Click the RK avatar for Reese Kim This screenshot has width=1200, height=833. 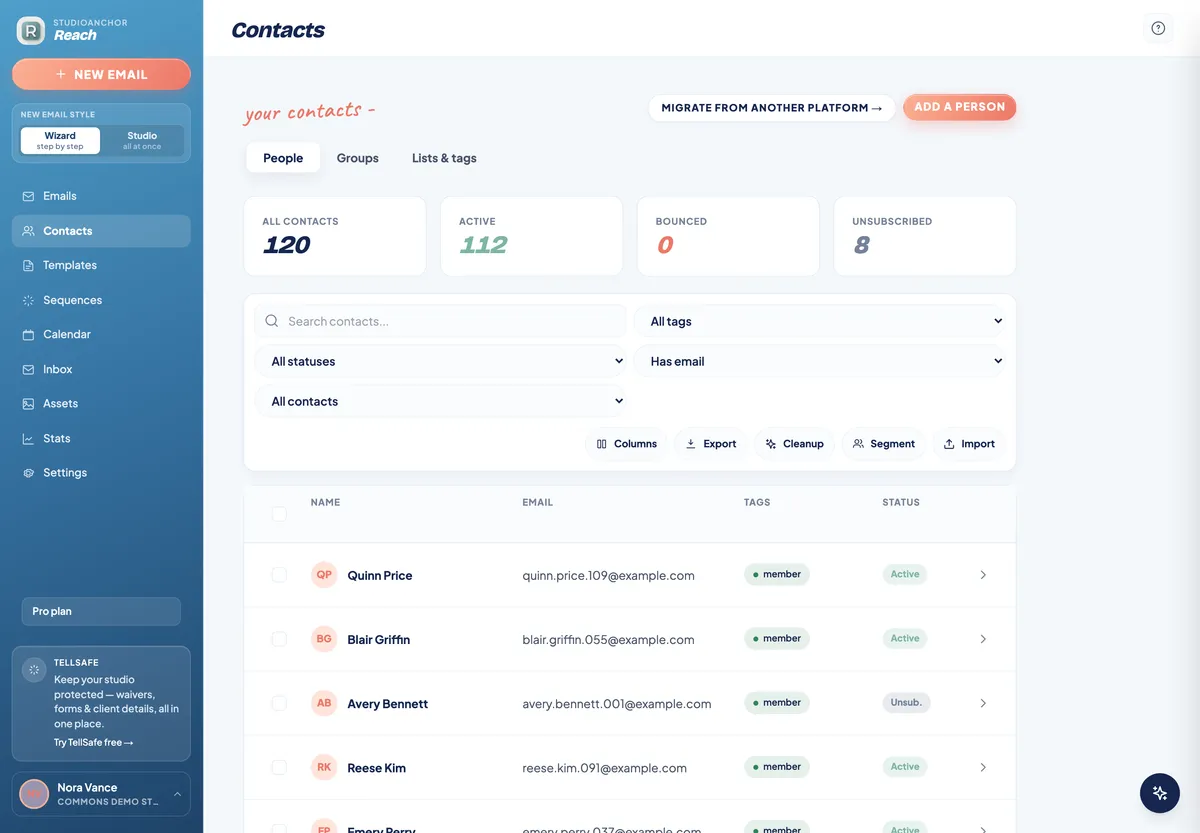(324, 767)
